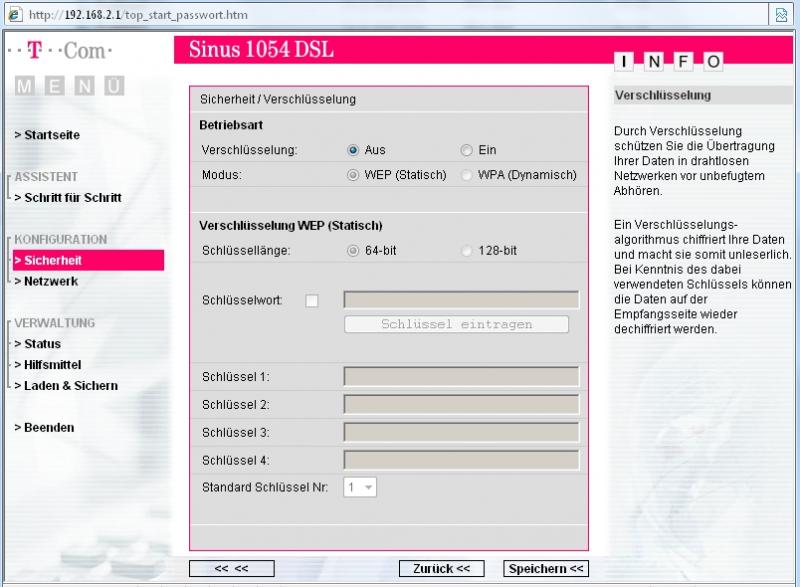
Task: Click the Schlüssel eintragen button
Action: click(457, 324)
